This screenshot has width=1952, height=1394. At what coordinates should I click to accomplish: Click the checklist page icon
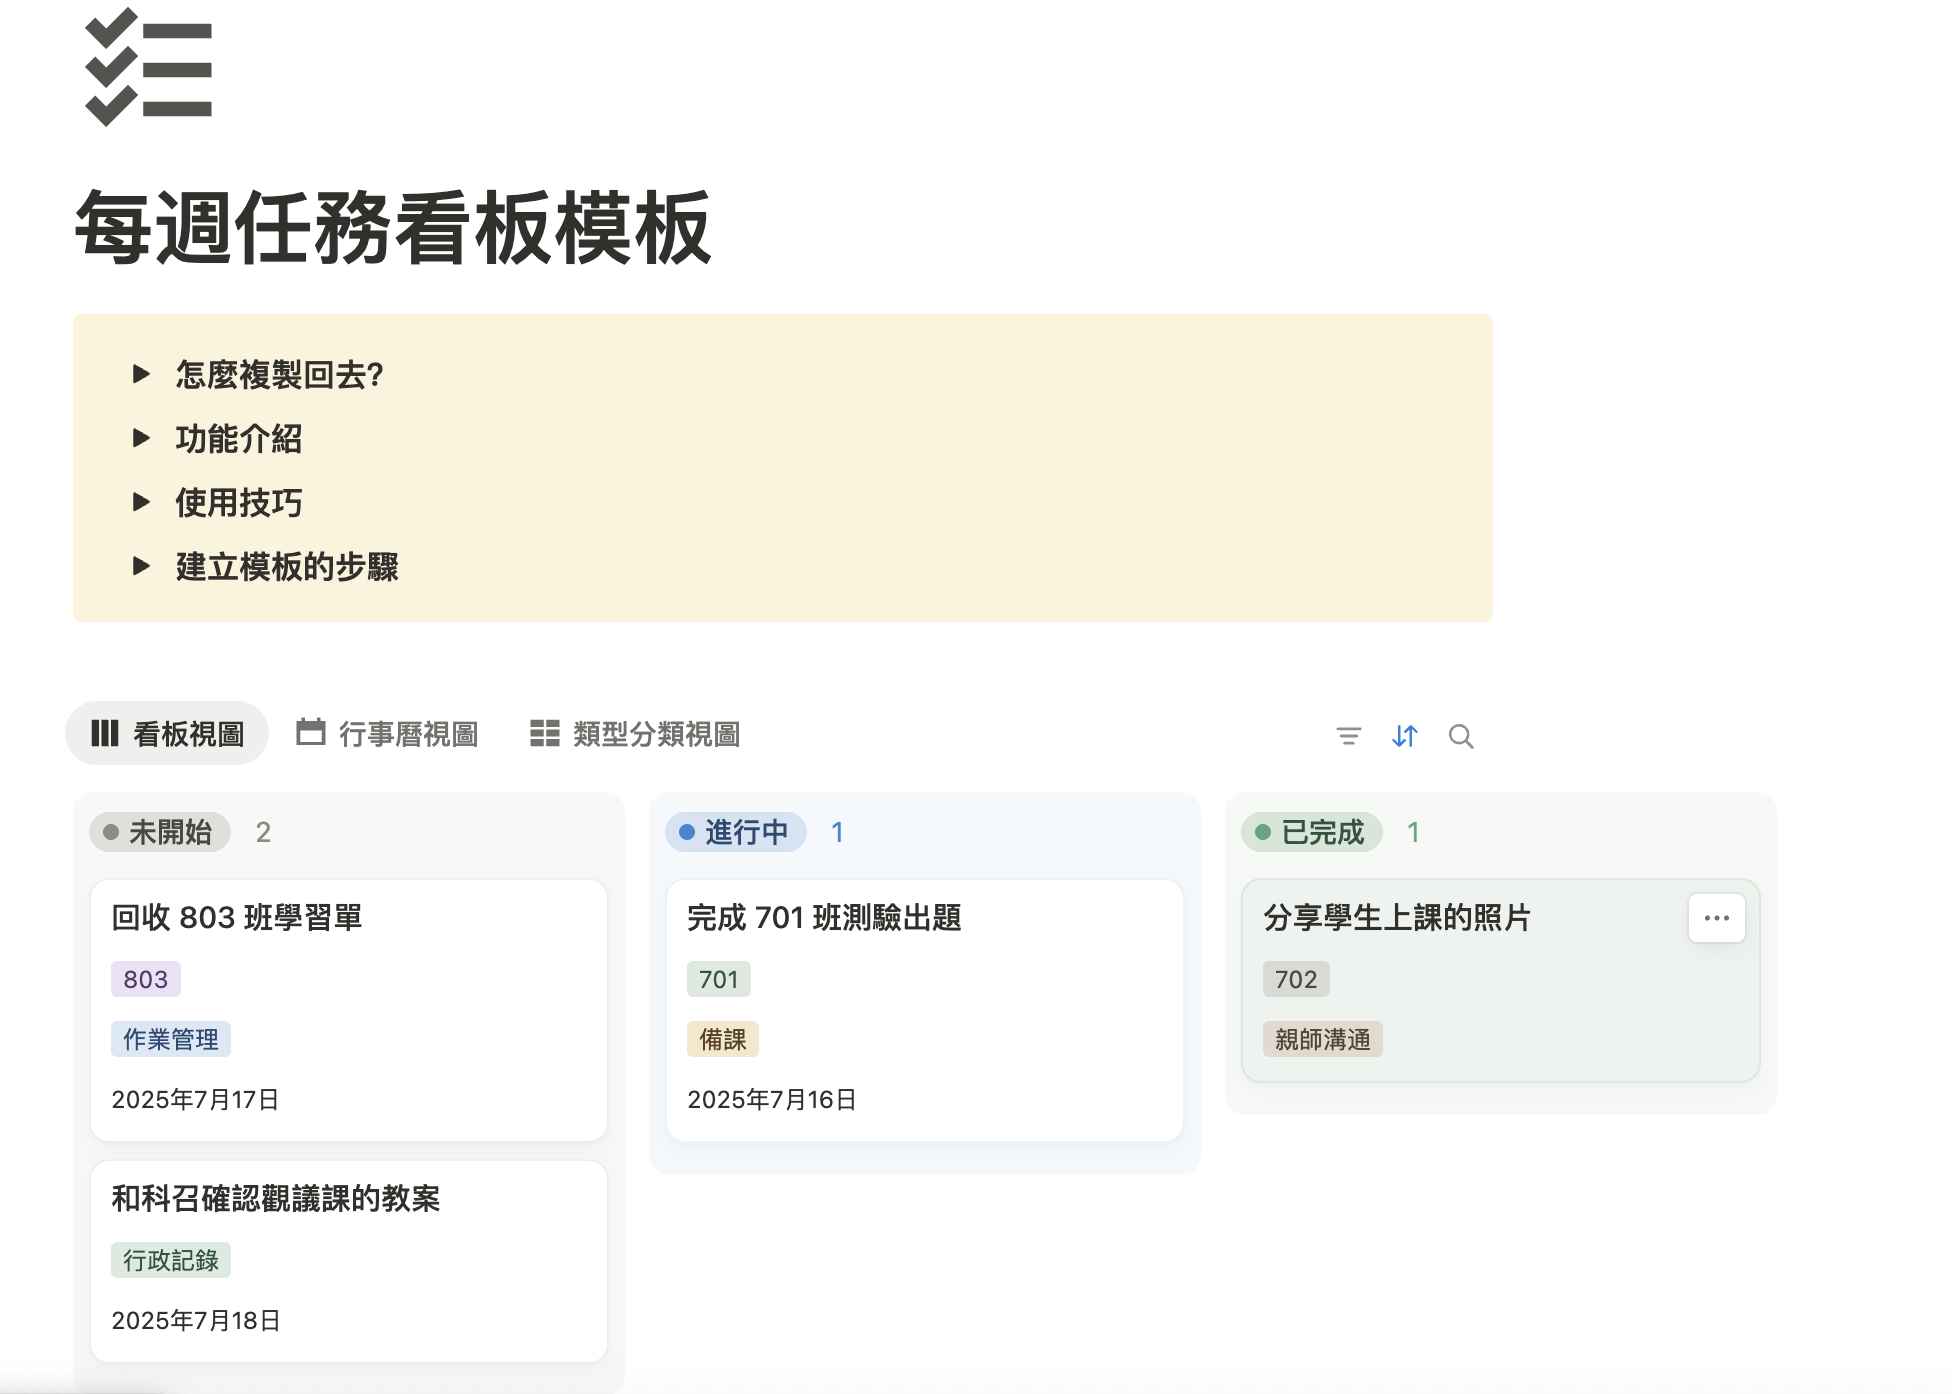[149, 68]
